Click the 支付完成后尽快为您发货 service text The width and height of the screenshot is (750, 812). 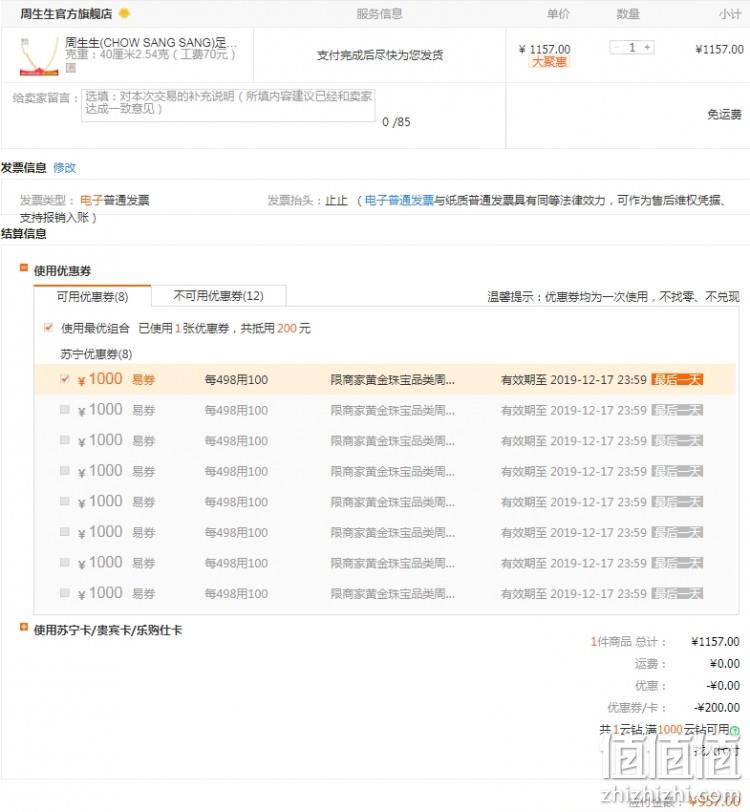[x=380, y=55]
